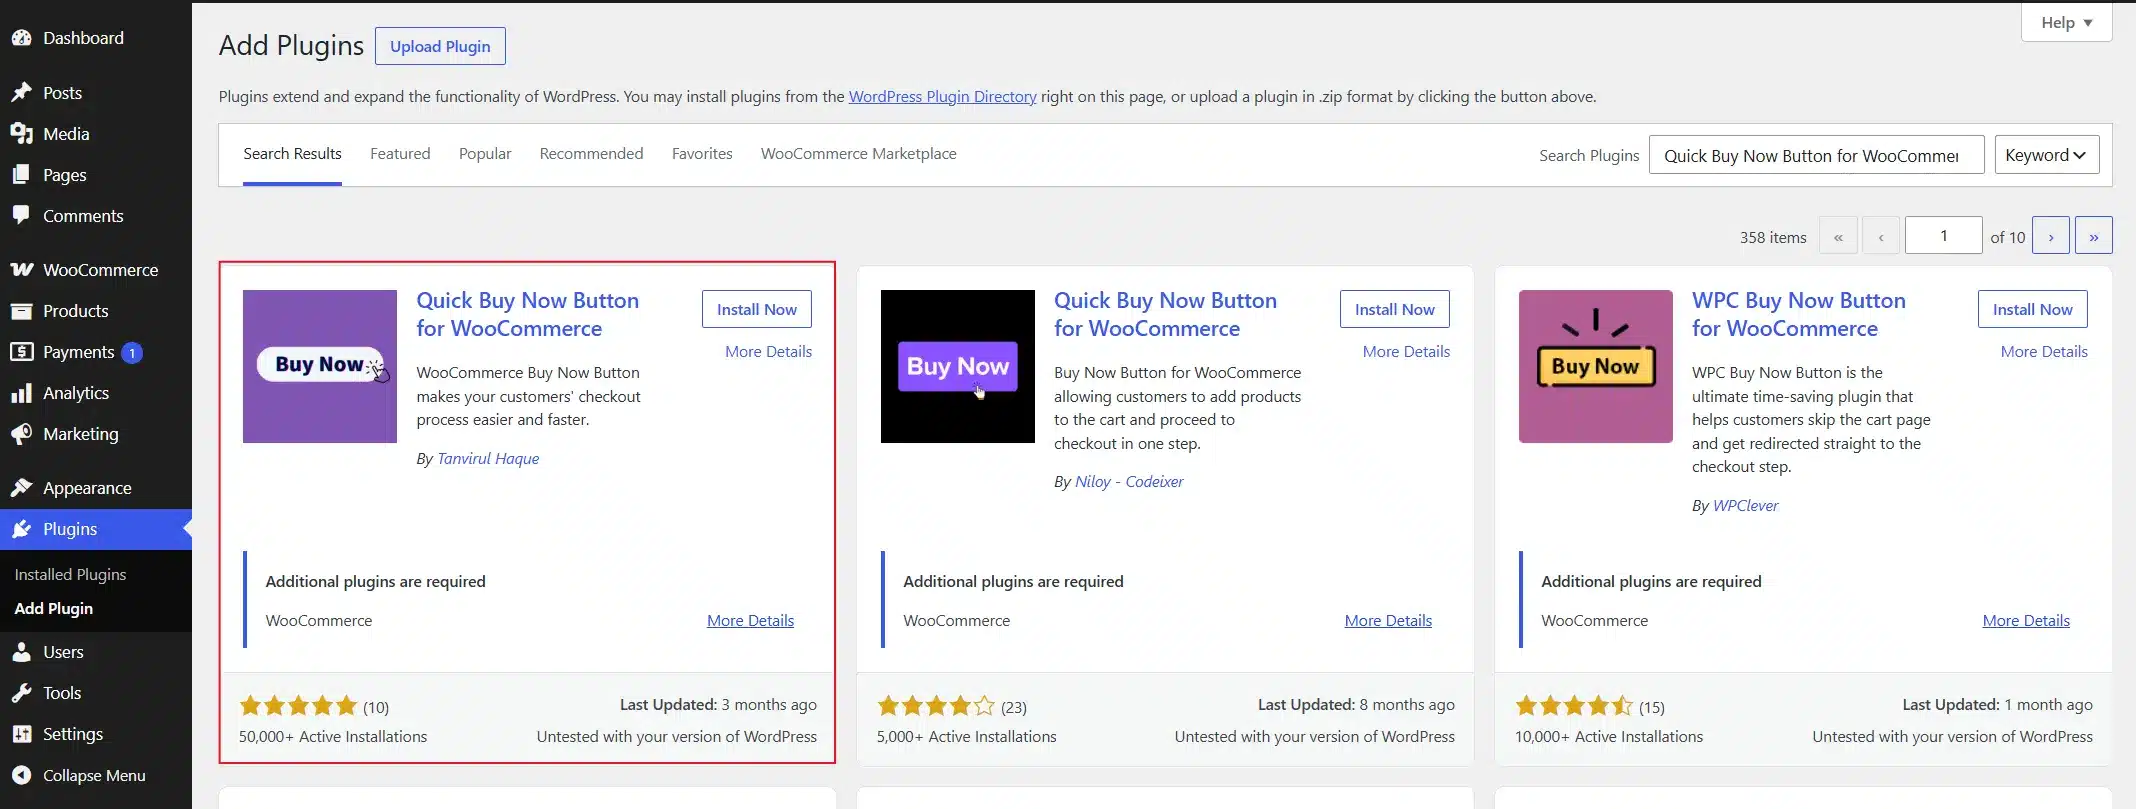Click the Collapse Menu arrow icon
The image size is (2136, 809).
point(22,775)
